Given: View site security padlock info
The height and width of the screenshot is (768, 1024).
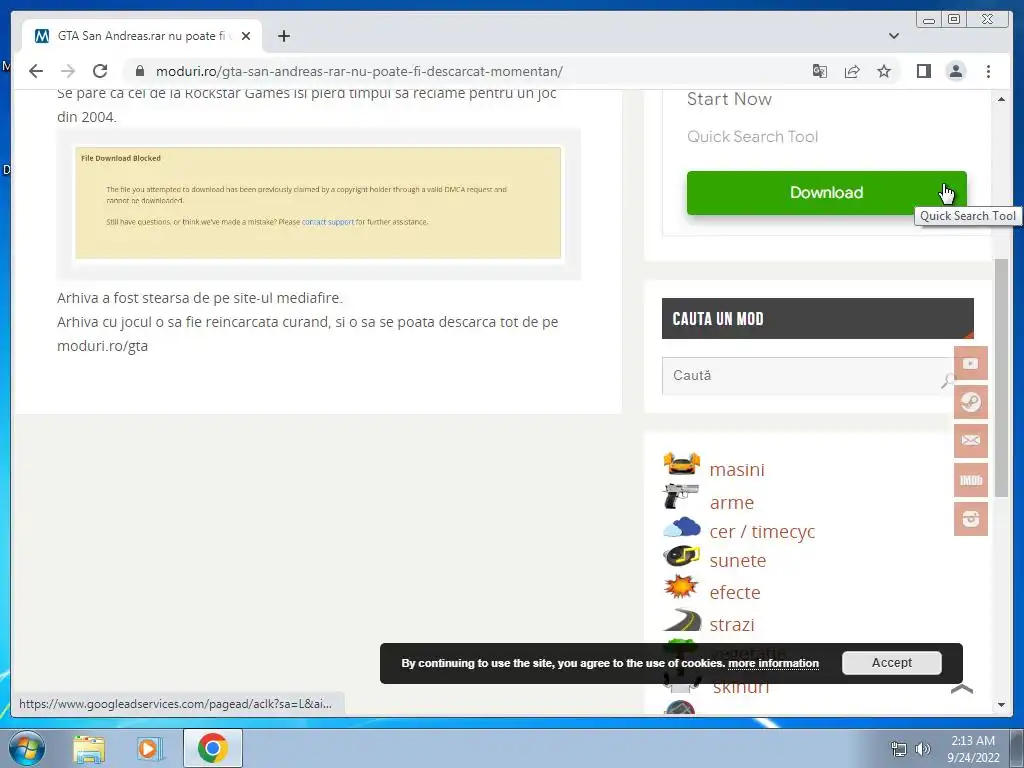Looking at the screenshot, I should click(x=139, y=71).
